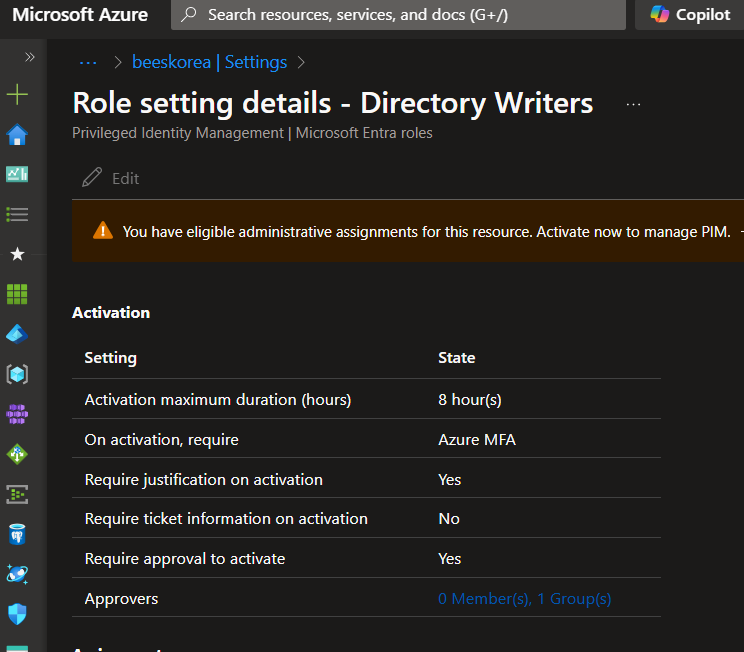Open the sidebar icon with green dots and brackets
The width and height of the screenshot is (744, 652).
(17, 494)
